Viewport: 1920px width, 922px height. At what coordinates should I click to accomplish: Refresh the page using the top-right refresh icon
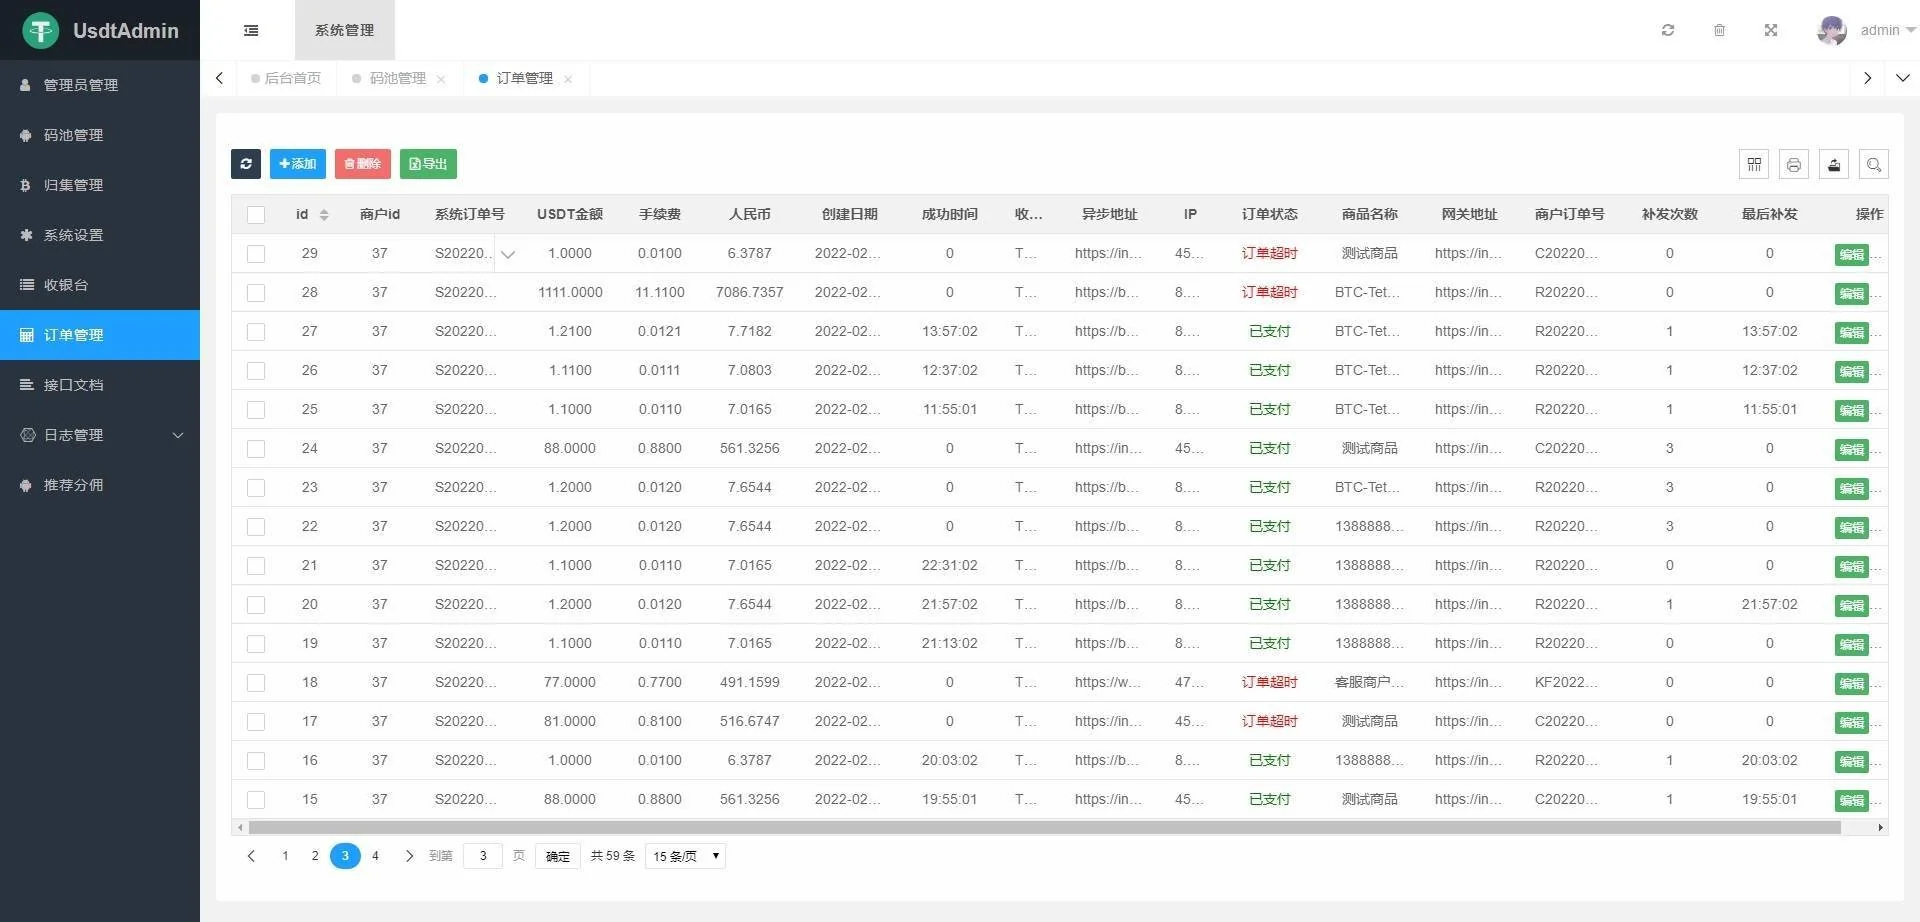[x=1667, y=30]
